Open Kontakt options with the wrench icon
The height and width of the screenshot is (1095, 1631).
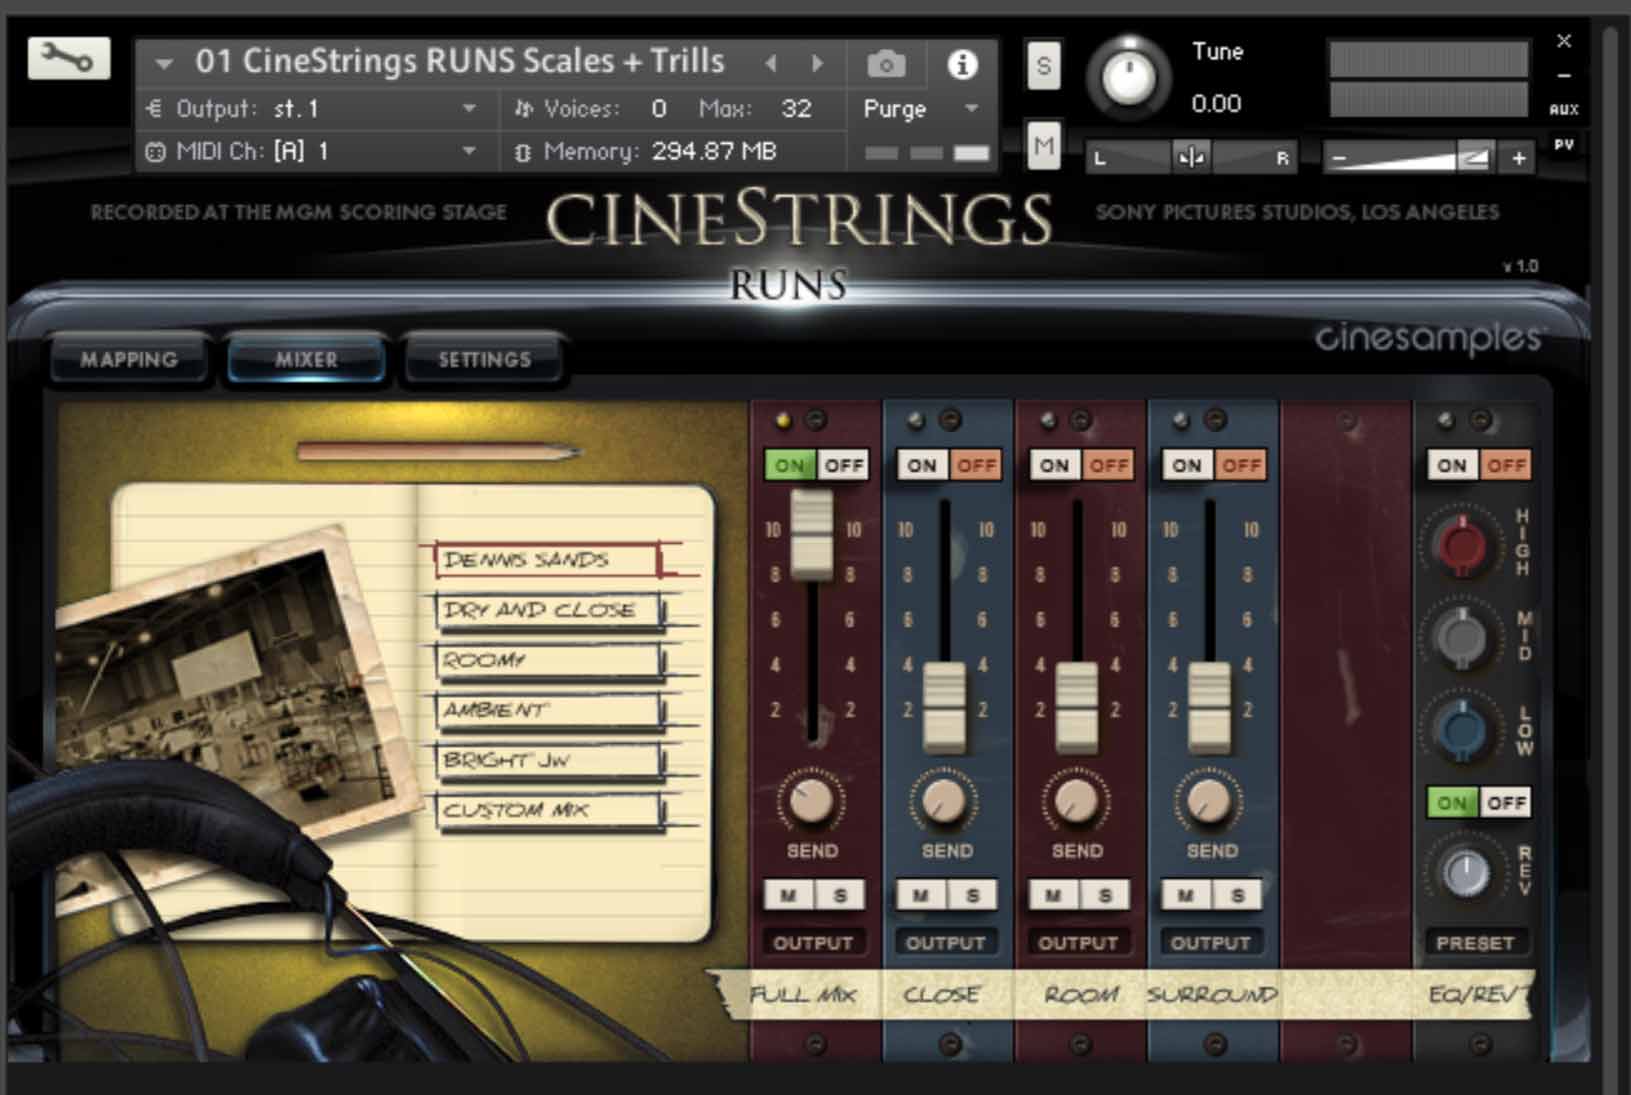tap(68, 60)
